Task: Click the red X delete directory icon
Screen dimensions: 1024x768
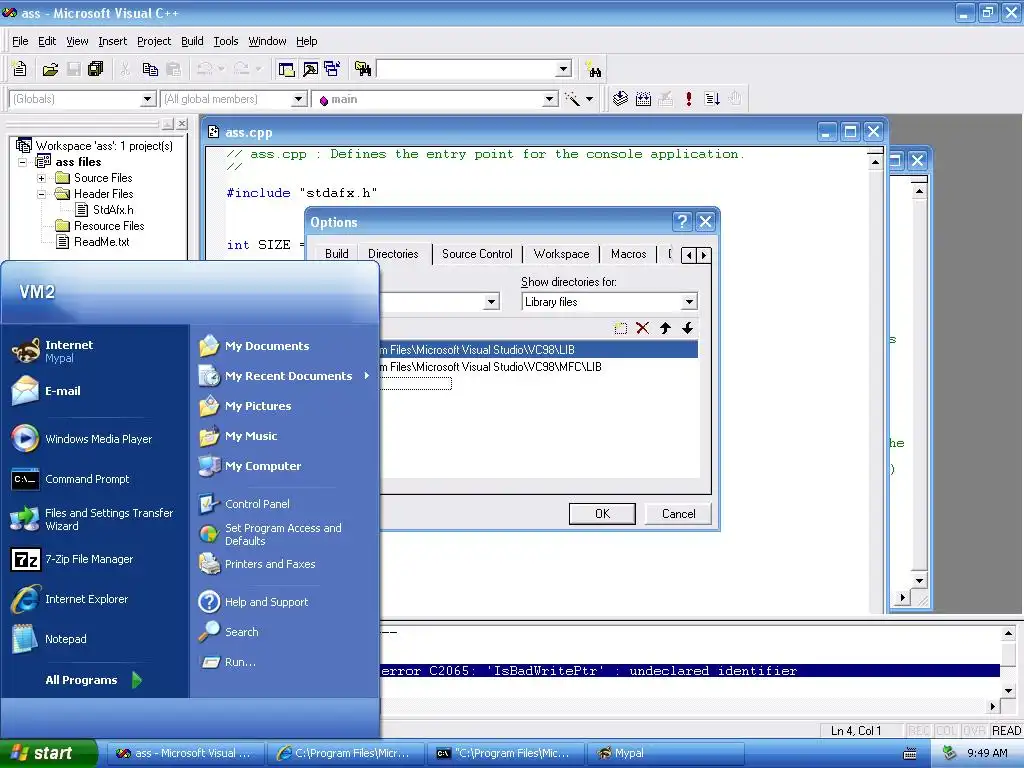Action: point(643,328)
